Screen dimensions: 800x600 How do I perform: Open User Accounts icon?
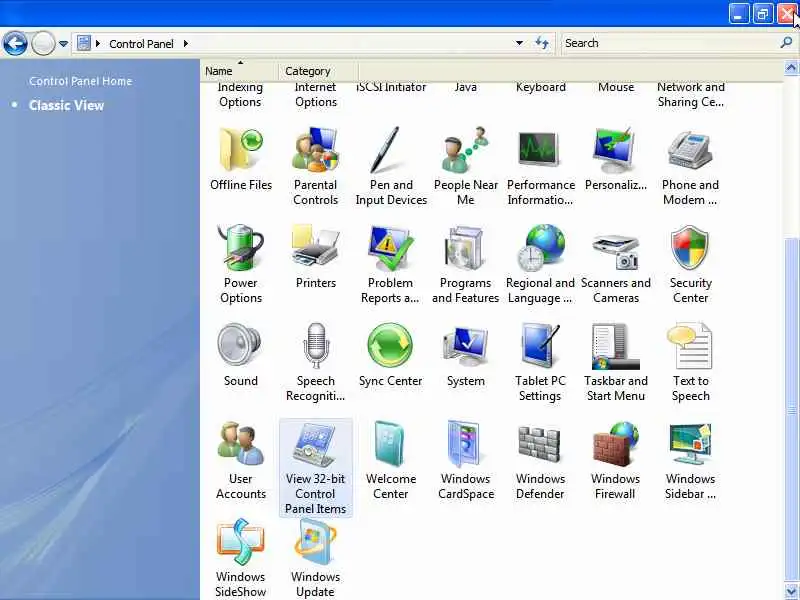coord(241,443)
